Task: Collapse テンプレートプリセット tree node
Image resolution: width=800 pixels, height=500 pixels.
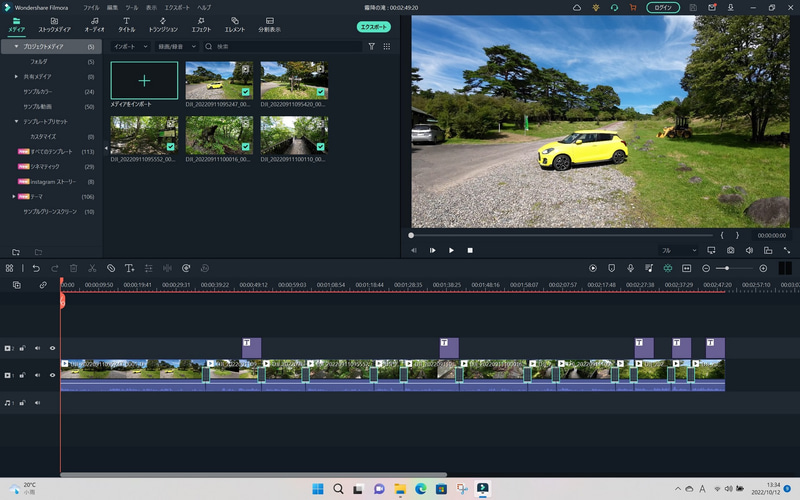Action: pos(16,121)
